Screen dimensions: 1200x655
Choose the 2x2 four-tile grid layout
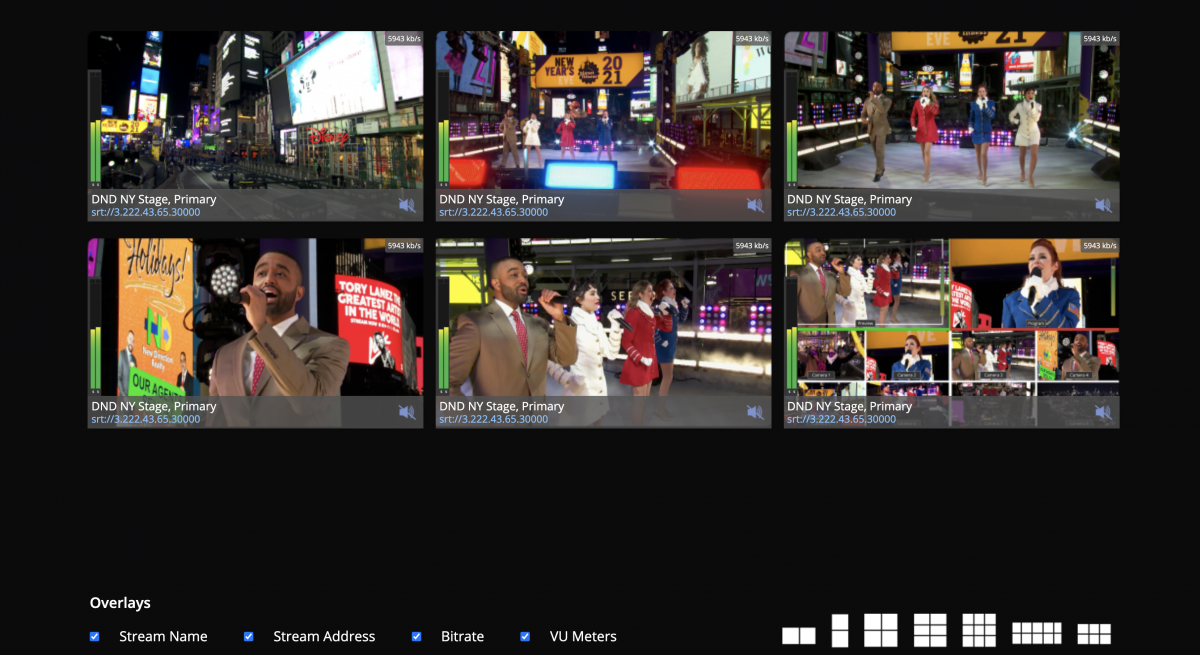tap(881, 630)
